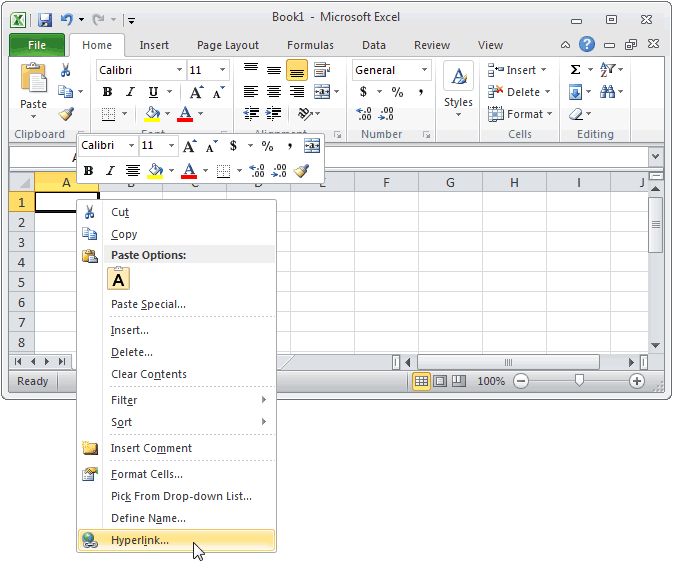Open the Format cells dropdown in ribbon
Image resolution: width=674 pixels, height=563 pixels.
550,114
